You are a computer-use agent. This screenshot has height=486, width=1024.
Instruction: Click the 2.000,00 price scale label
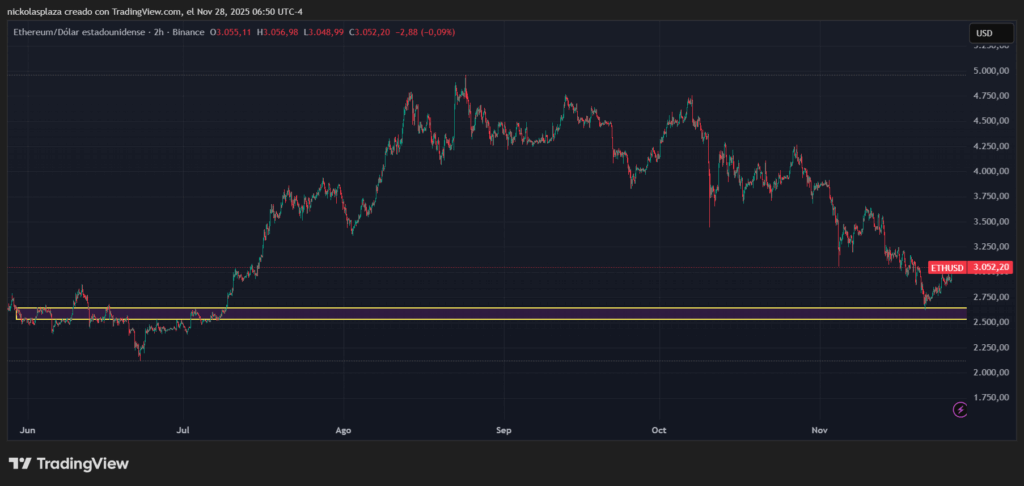click(x=992, y=372)
